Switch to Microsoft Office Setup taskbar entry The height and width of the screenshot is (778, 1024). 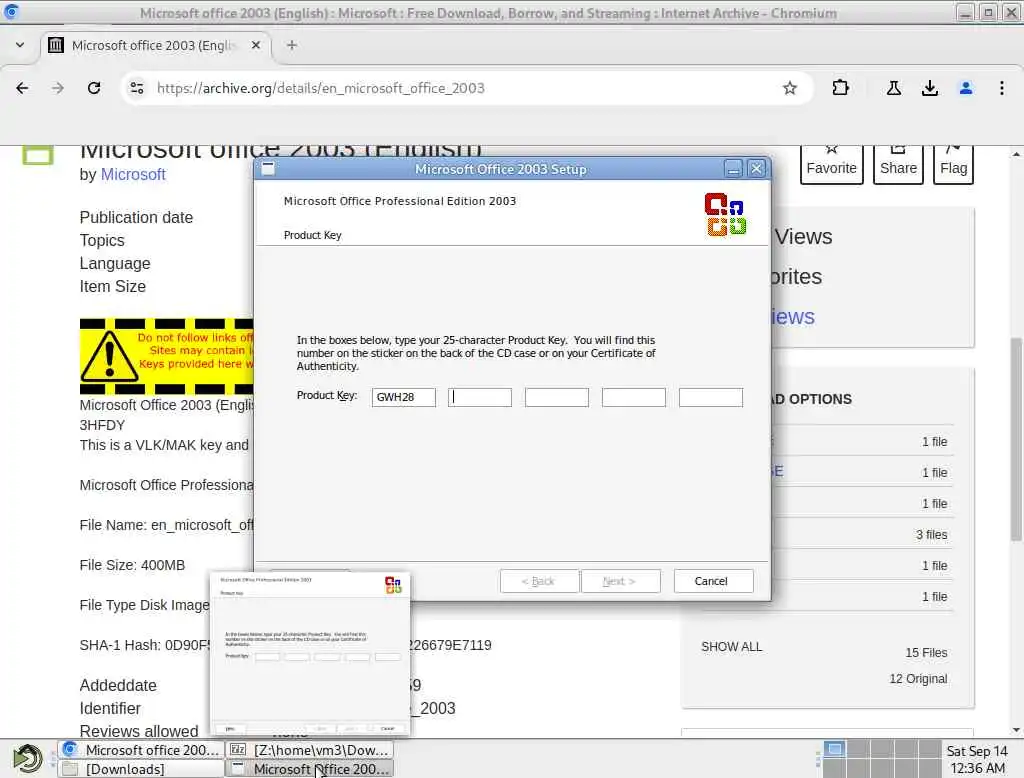pos(310,769)
